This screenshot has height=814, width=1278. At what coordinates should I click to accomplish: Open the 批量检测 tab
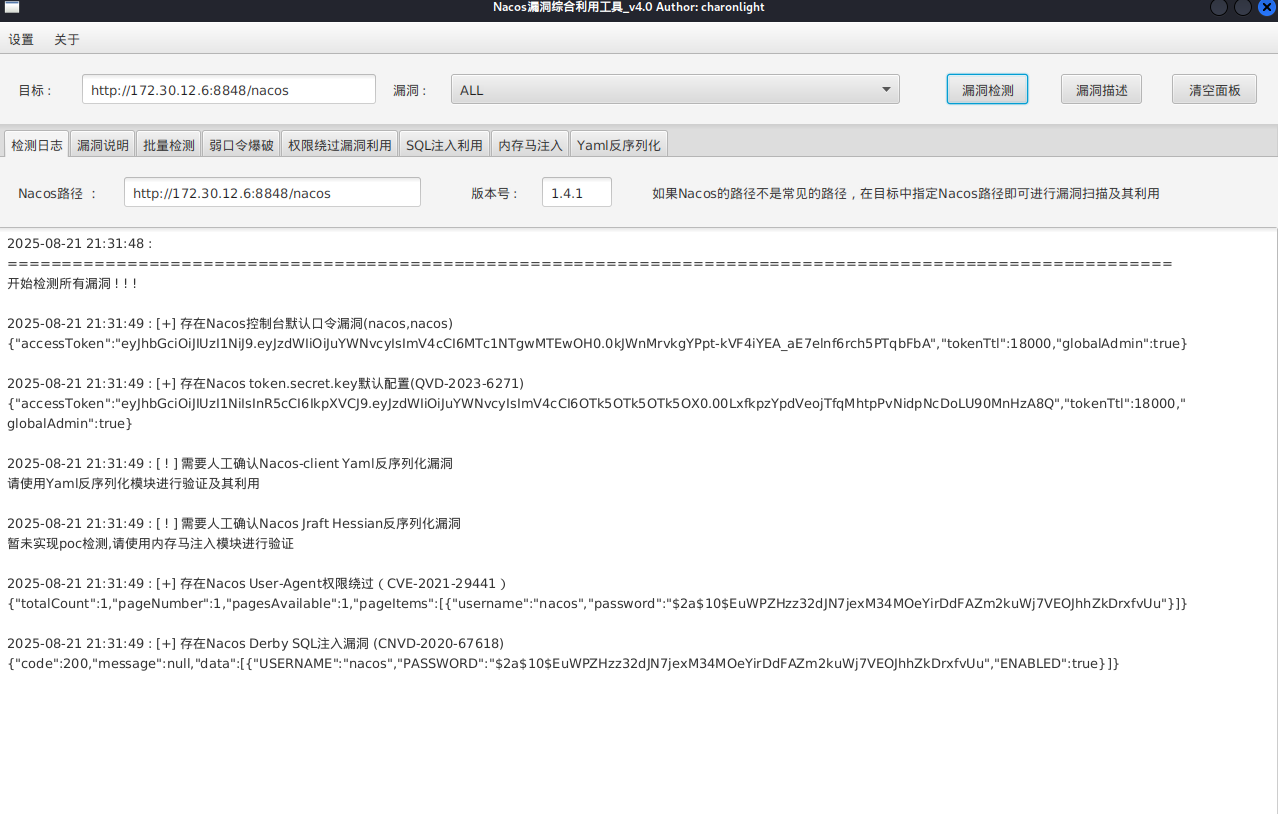coord(168,143)
